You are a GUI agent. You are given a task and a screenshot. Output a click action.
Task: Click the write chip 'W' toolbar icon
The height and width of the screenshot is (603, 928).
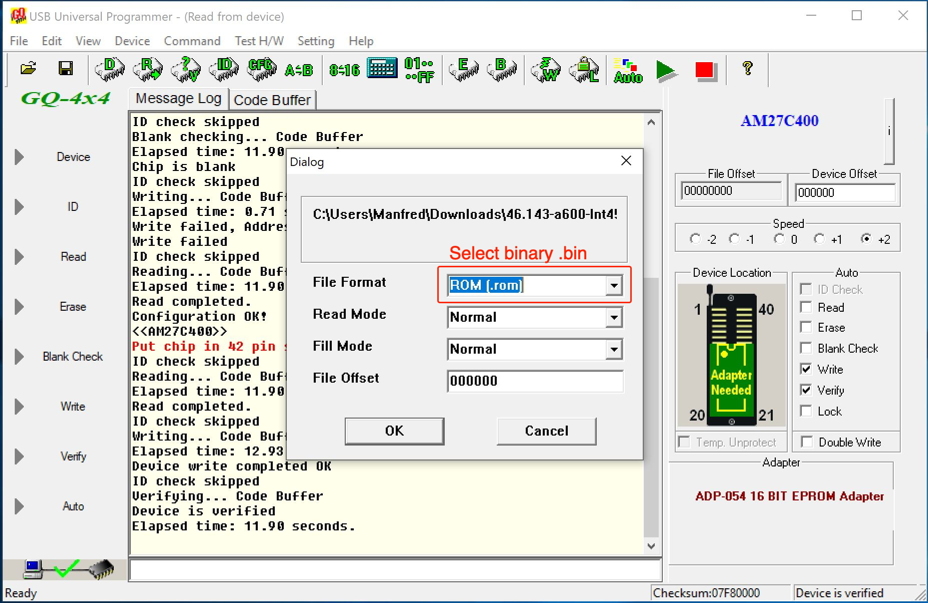545,69
